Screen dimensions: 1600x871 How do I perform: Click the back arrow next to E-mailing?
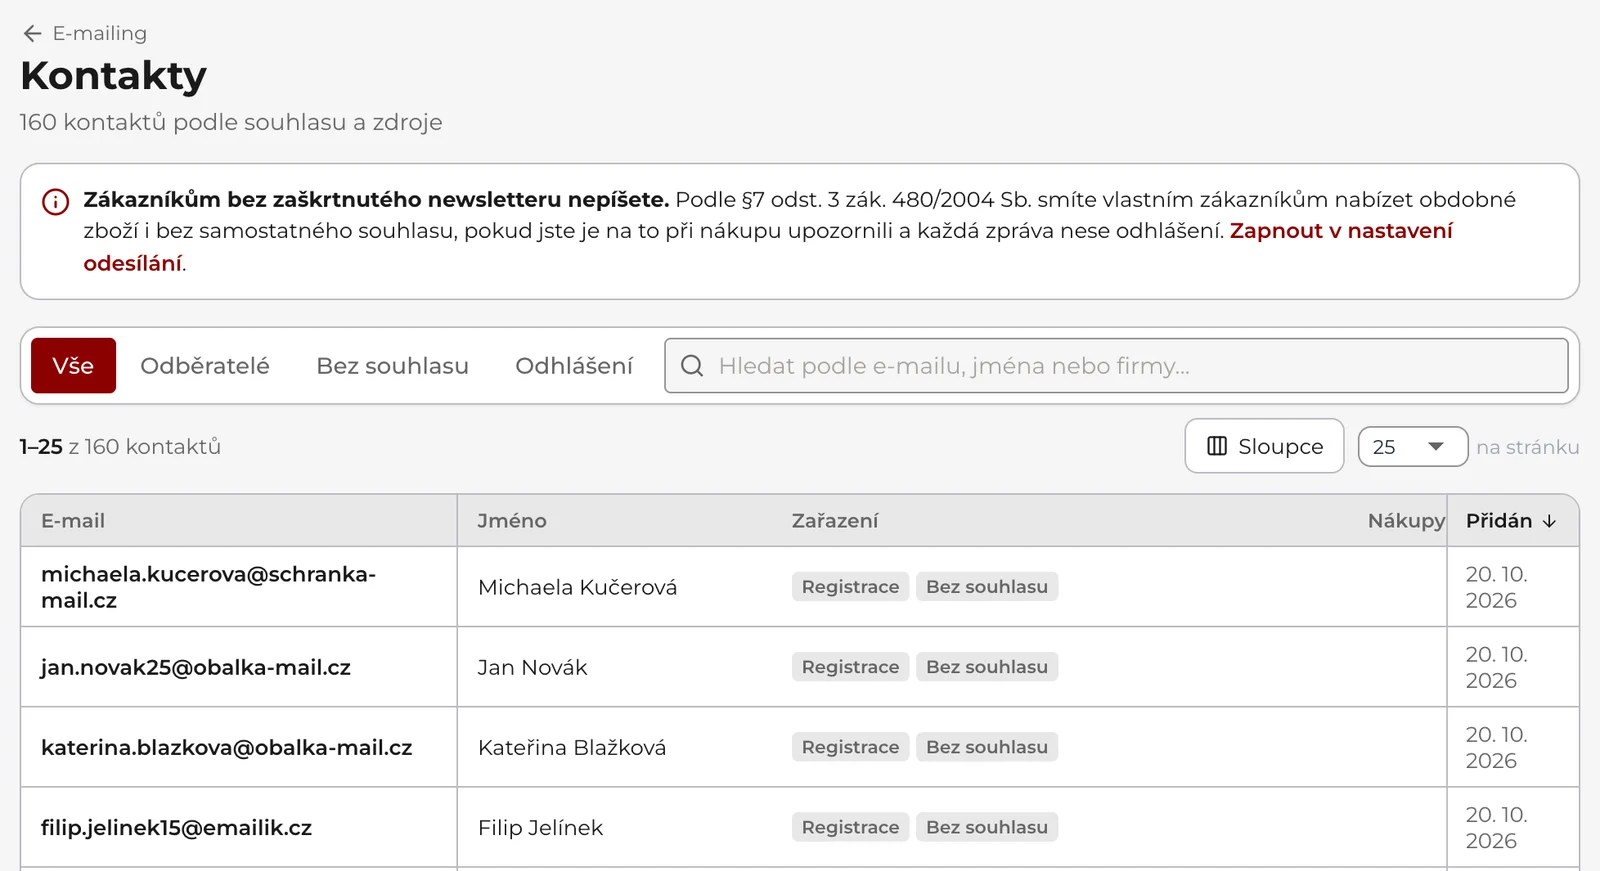(x=32, y=34)
